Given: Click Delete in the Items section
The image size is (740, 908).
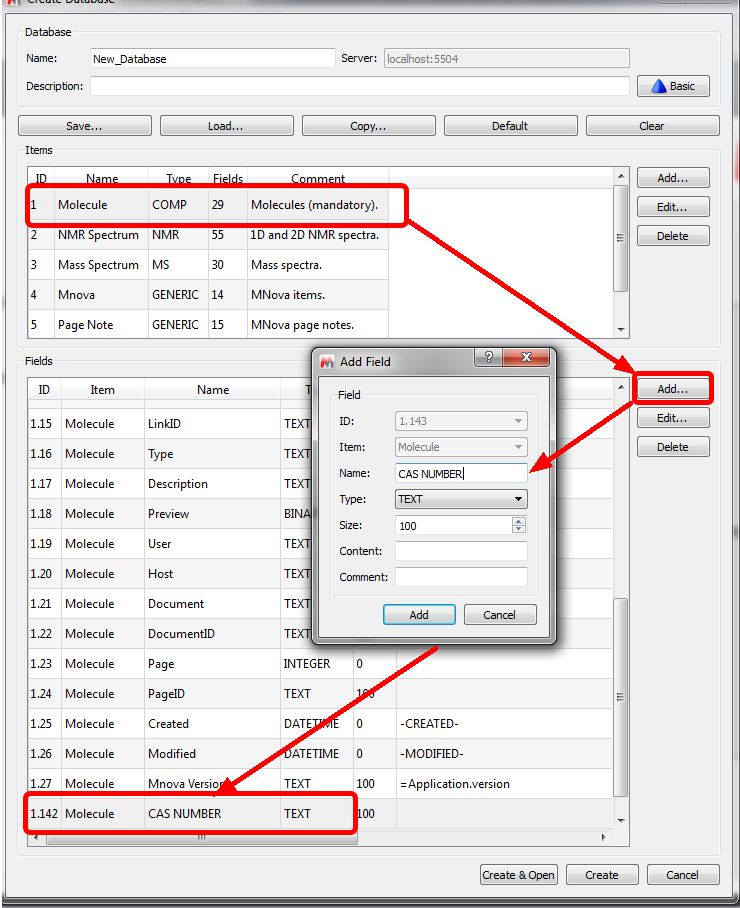Looking at the screenshot, I should 673,236.
